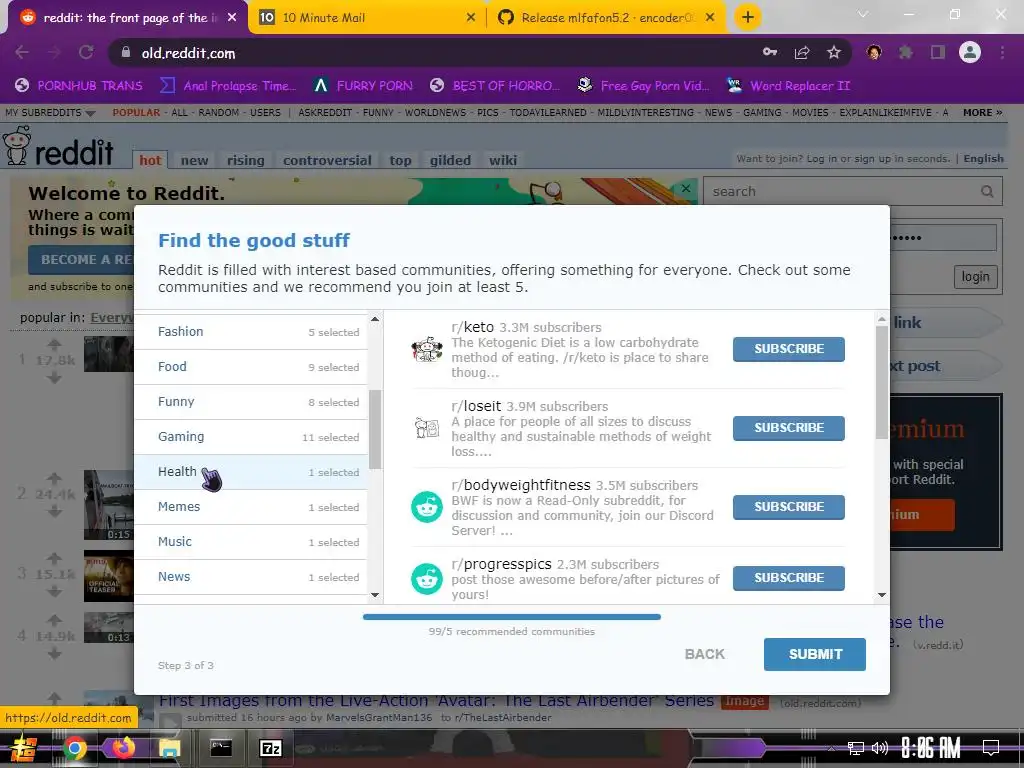Image resolution: width=1024 pixels, height=768 pixels.
Task: Click category list scroll-up arrow
Action: (x=375, y=319)
